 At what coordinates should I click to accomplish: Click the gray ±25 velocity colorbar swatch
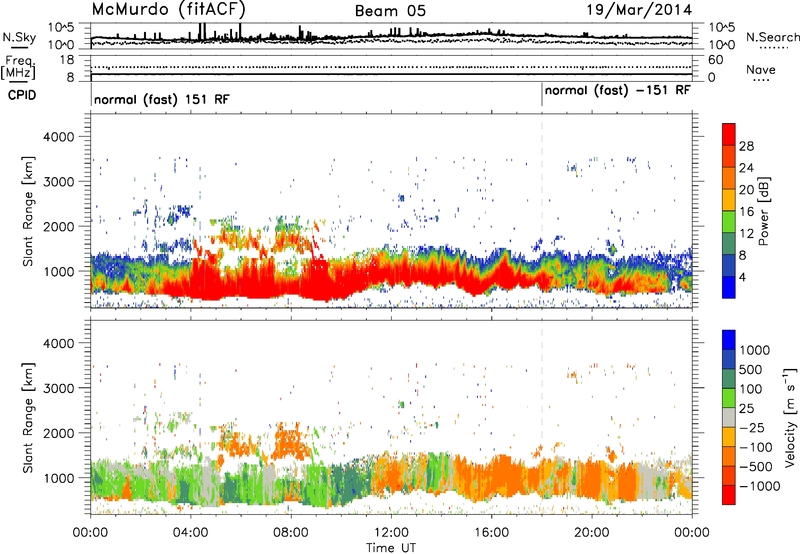(729, 418)
